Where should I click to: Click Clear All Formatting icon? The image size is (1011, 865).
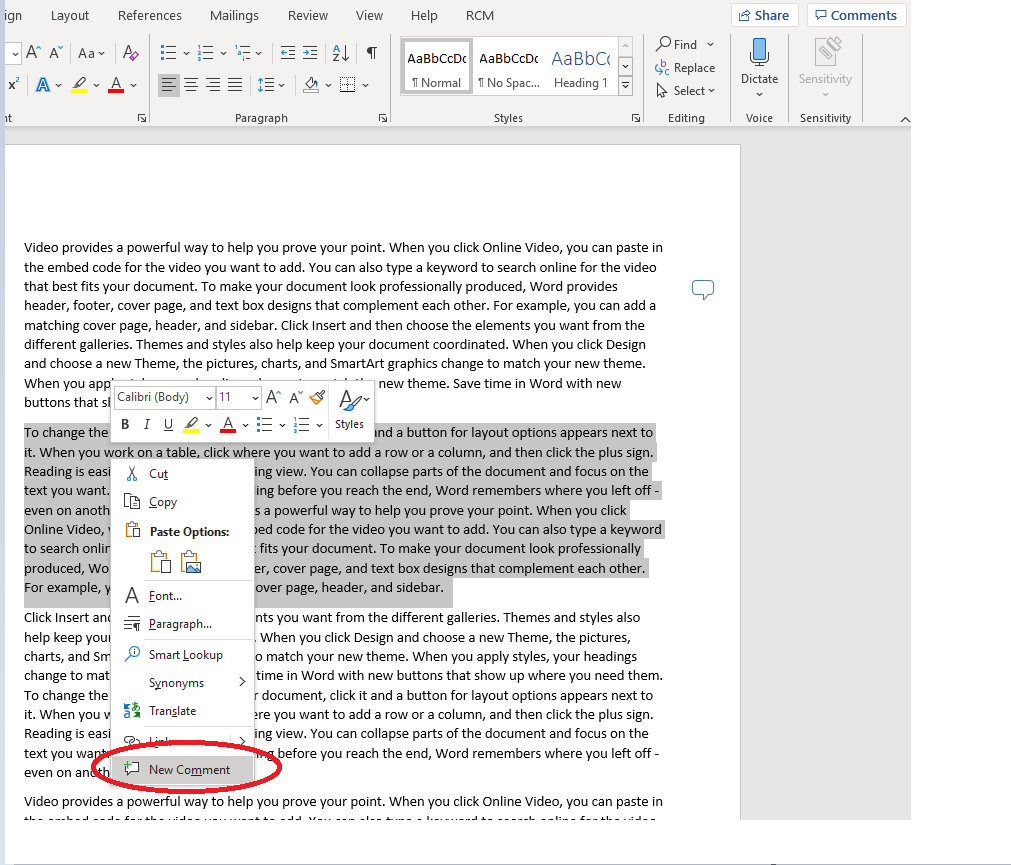(x=130, y=53)
